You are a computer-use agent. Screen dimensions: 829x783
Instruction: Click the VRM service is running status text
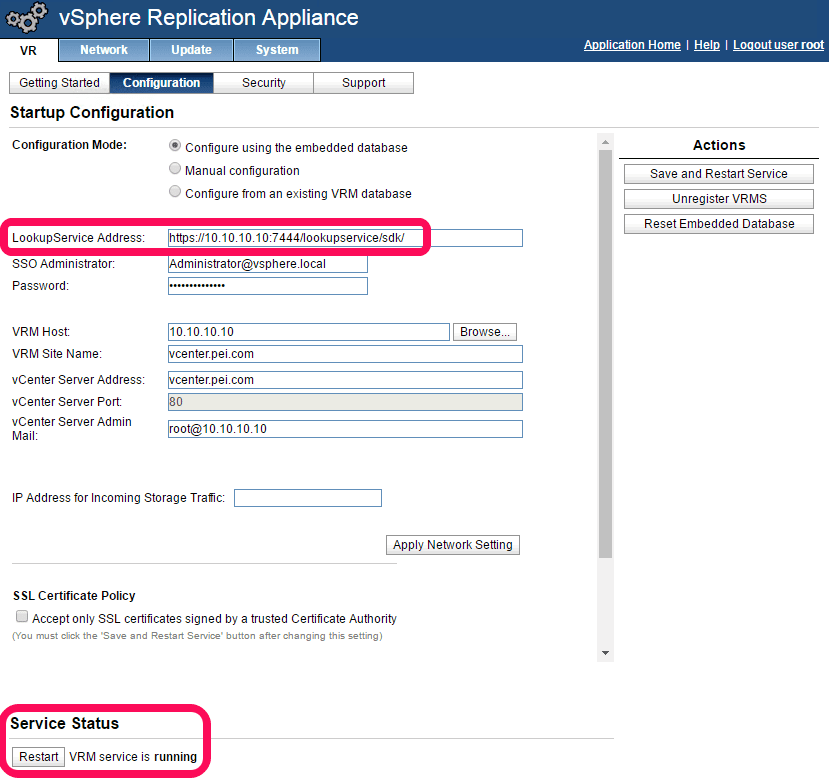pos(133,757)
